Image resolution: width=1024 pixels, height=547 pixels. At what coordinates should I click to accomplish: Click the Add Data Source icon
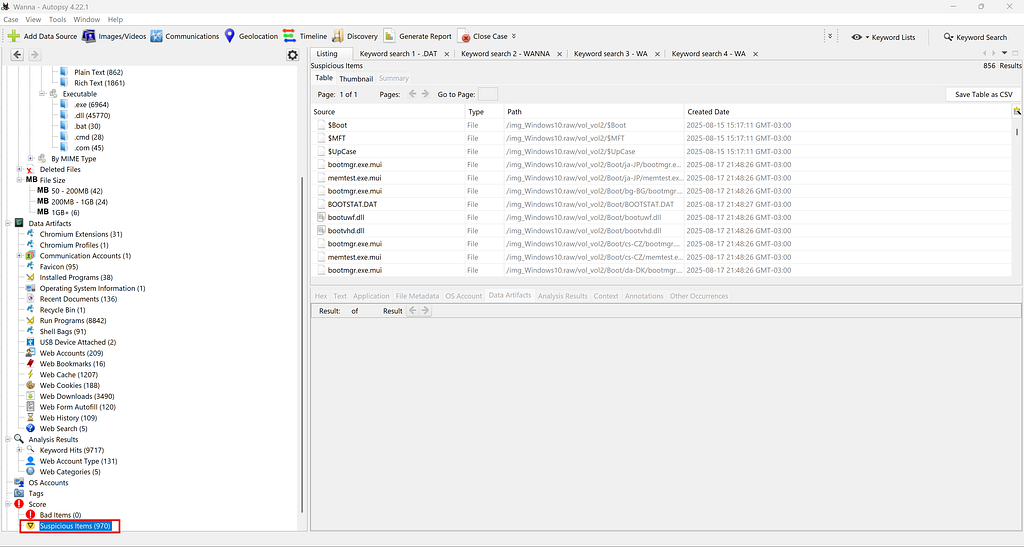pyautogui.click(x=14, y=36)
